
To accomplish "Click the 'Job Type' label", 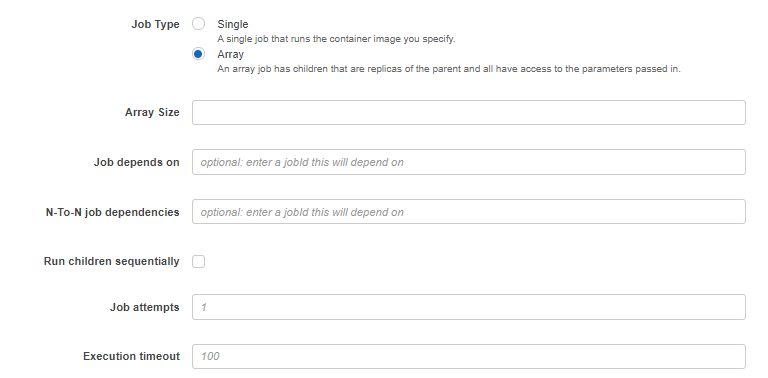I will [x=155, y=24].
